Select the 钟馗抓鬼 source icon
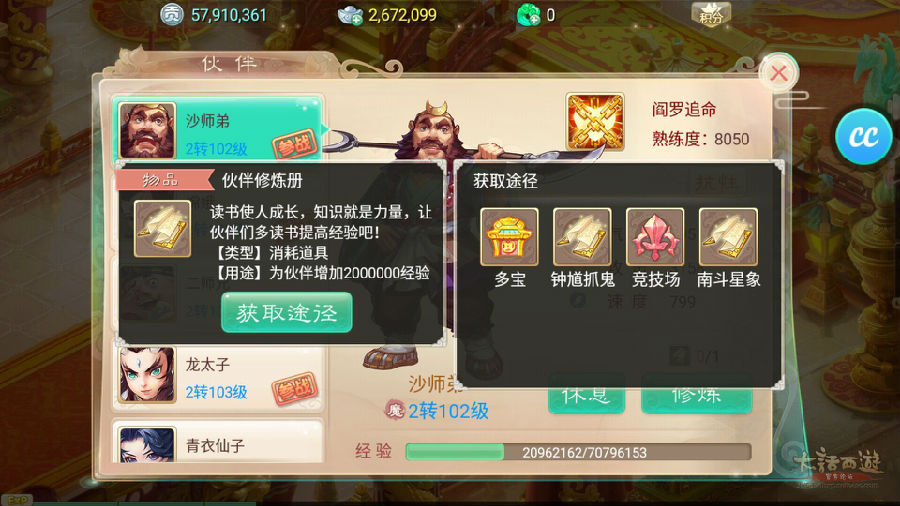The height and width of the screenshot is (506, 900). coord(582,237)
